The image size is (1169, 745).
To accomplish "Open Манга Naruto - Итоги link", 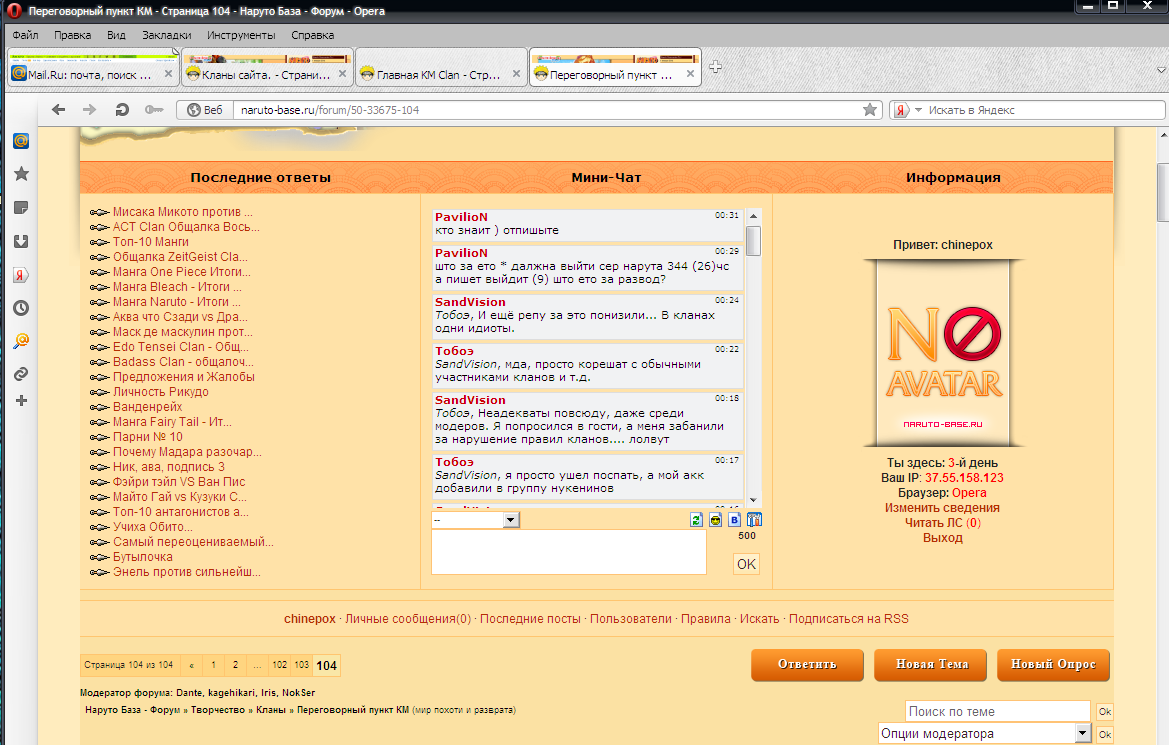I will (x=177, y=302).
